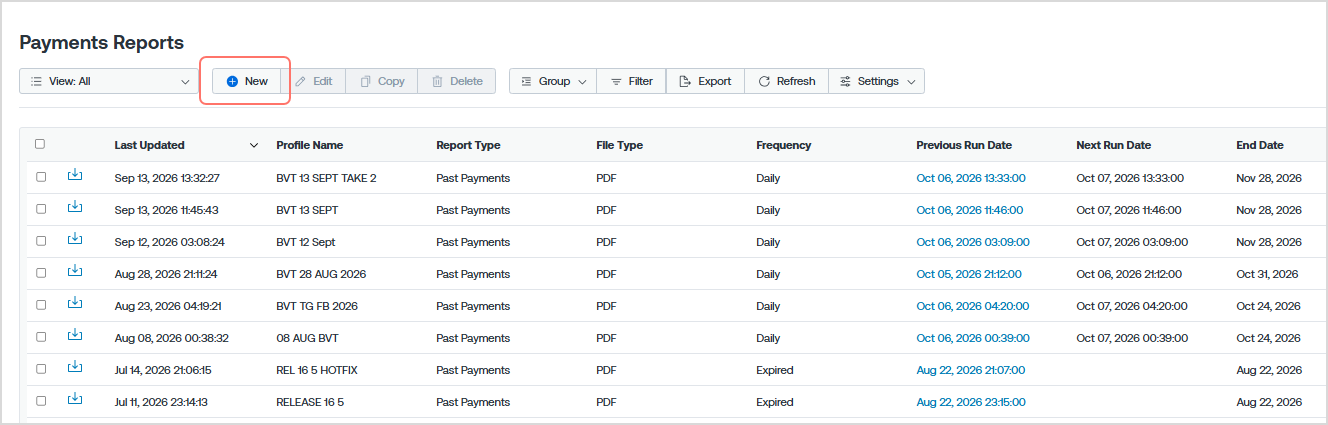Check the BVT TG FB 2026 row checkbox
The image size is (1328, 425).
41,305
